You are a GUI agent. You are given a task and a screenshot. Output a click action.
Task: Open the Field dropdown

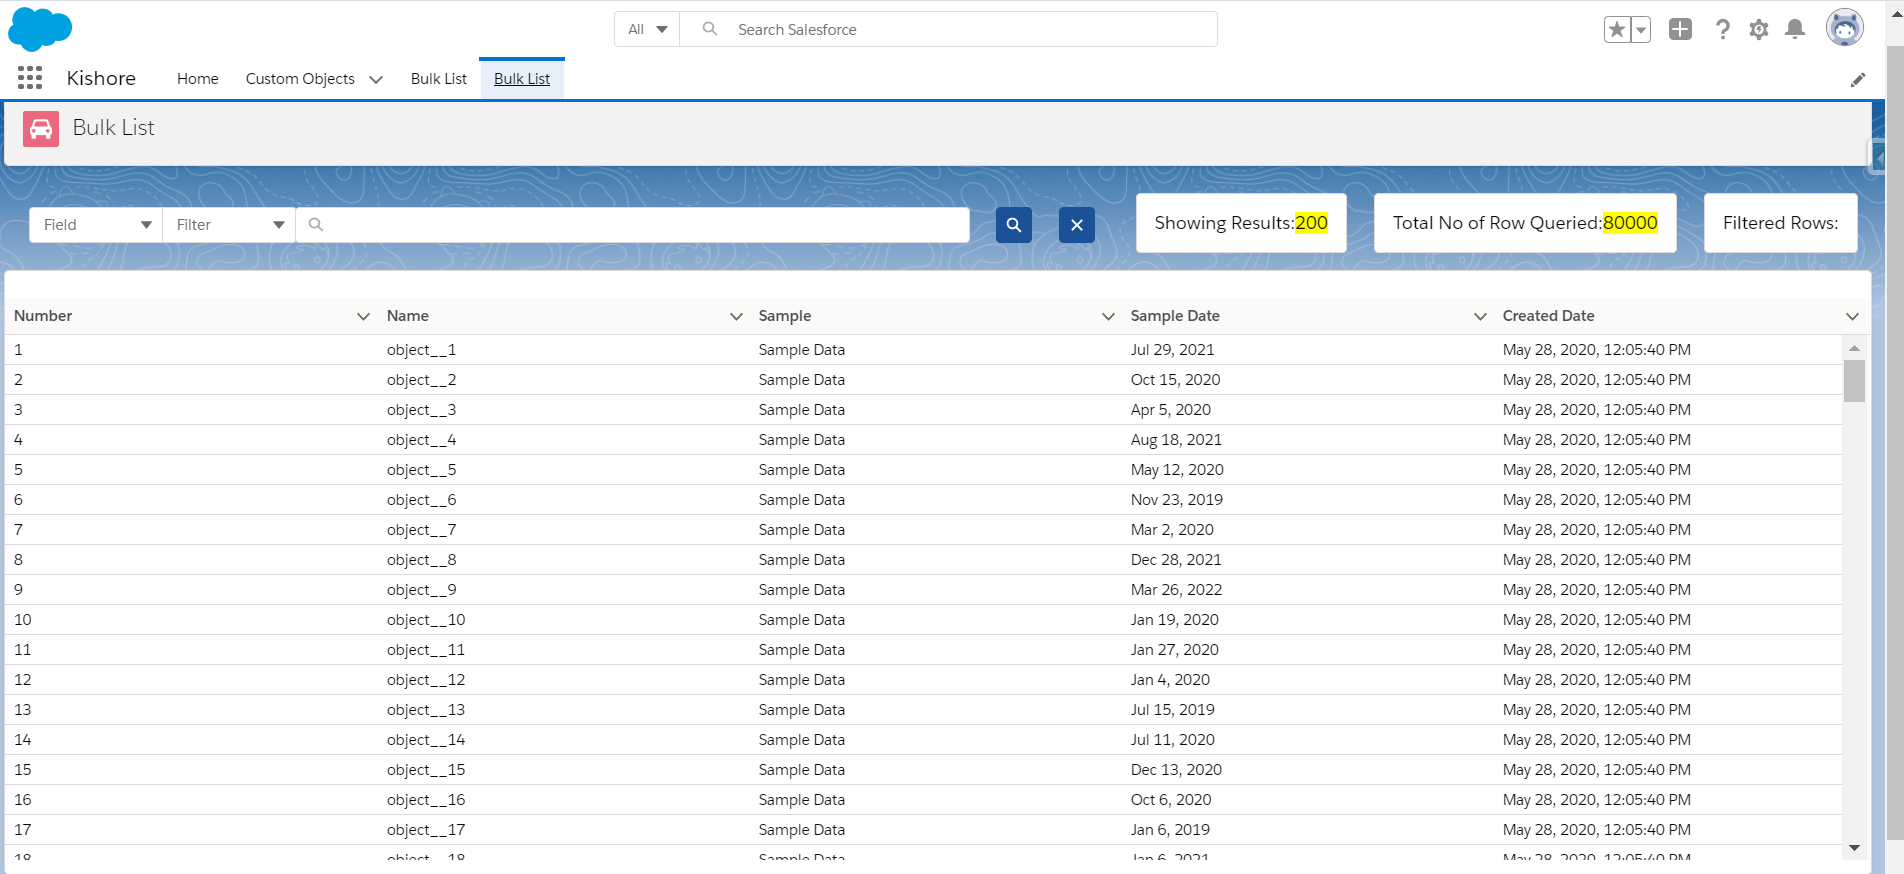click(x=96, y=225)
